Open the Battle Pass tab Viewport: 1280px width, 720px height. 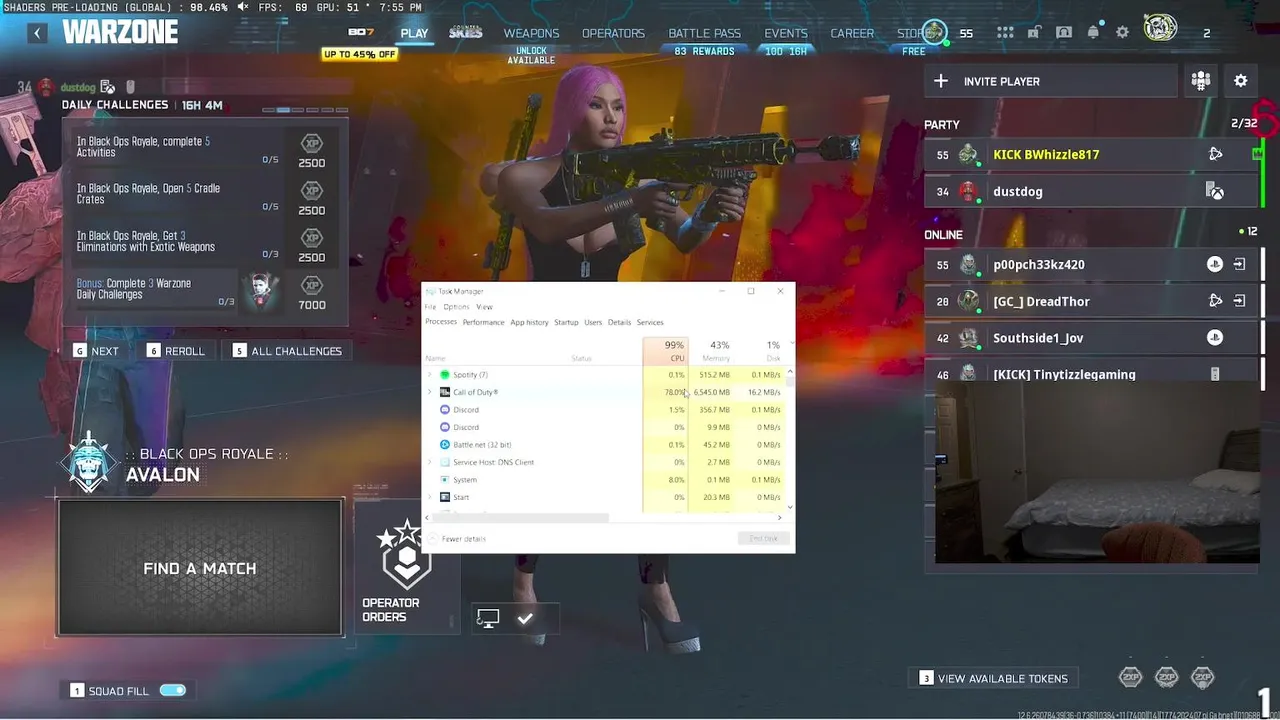pos(704,33)
